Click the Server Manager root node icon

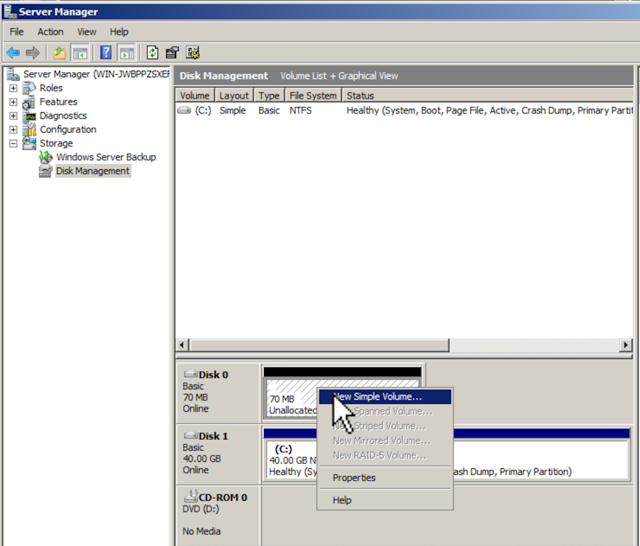tap(13, 74)
